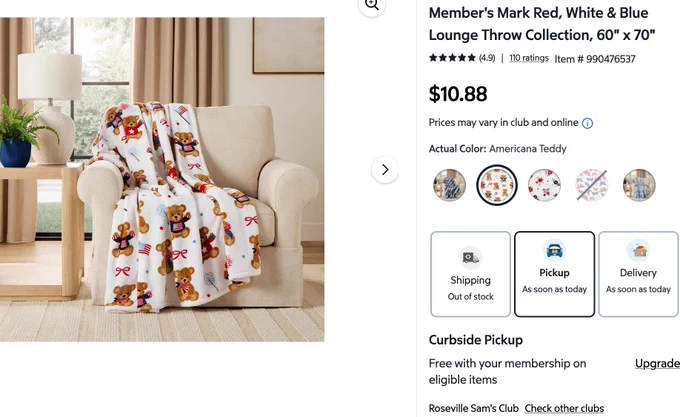The height and width of the screenshot is (417, 680).
Task: Click the Check other clubs link
Action: (564, 408)
